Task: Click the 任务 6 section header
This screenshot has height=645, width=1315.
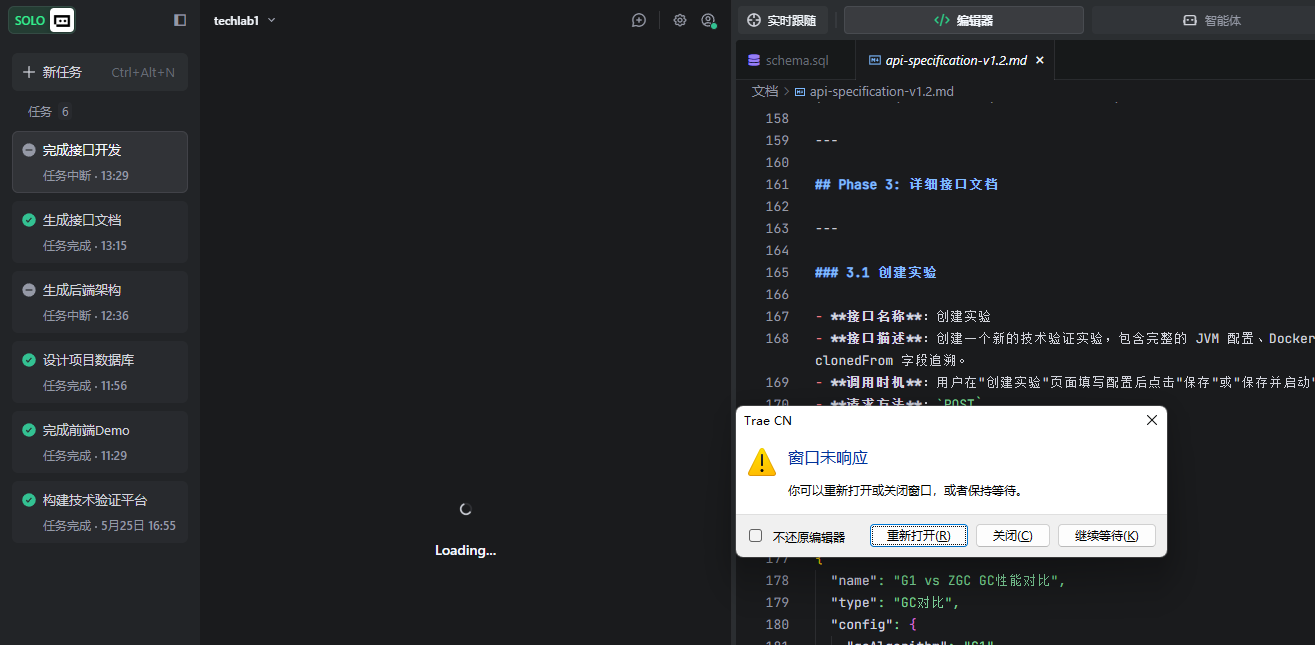Action: tap(49, 112)
